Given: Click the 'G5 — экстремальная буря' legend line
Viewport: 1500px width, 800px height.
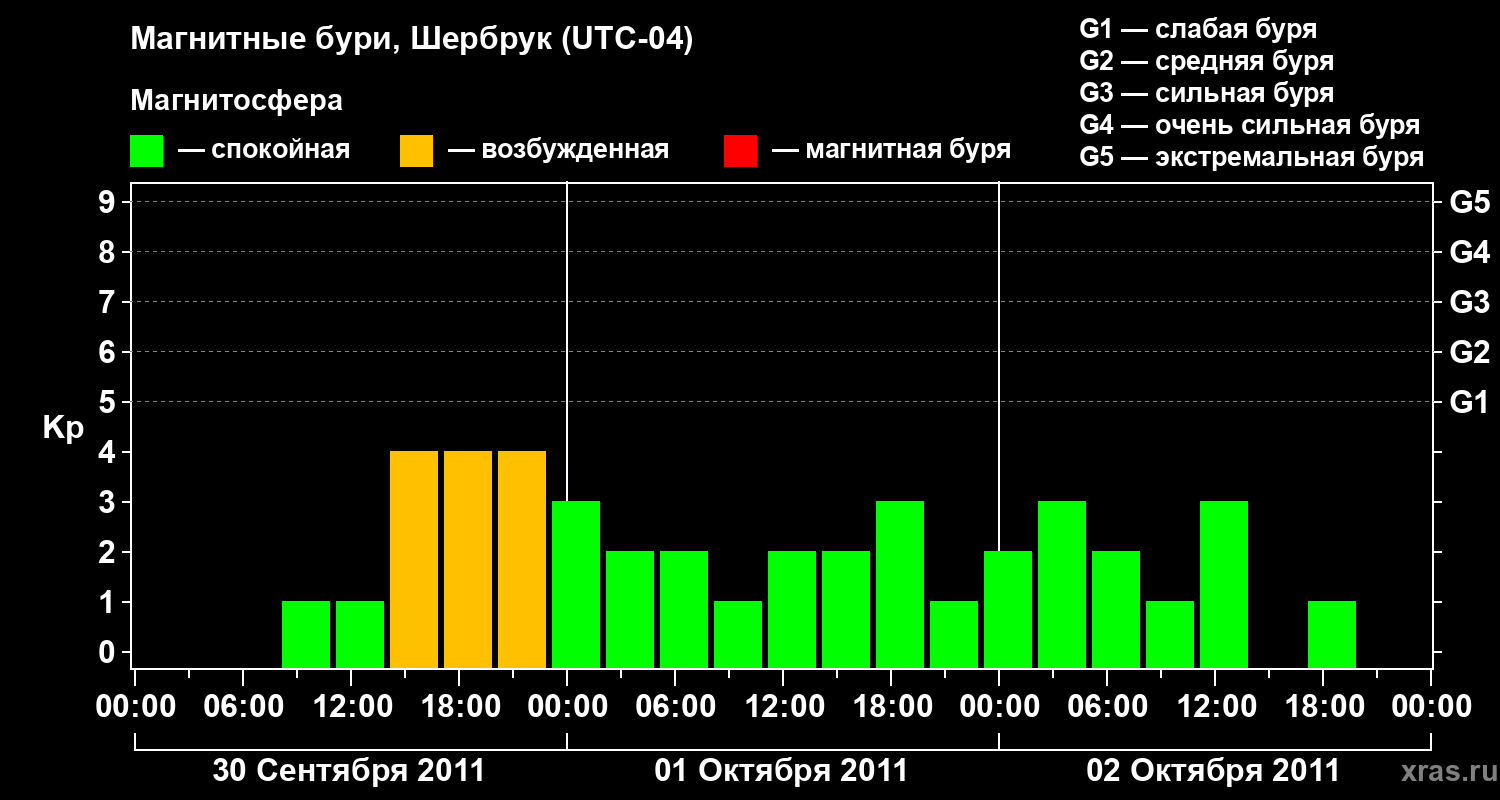Looking at the screenshot, I should click(x=1251, y=157).
